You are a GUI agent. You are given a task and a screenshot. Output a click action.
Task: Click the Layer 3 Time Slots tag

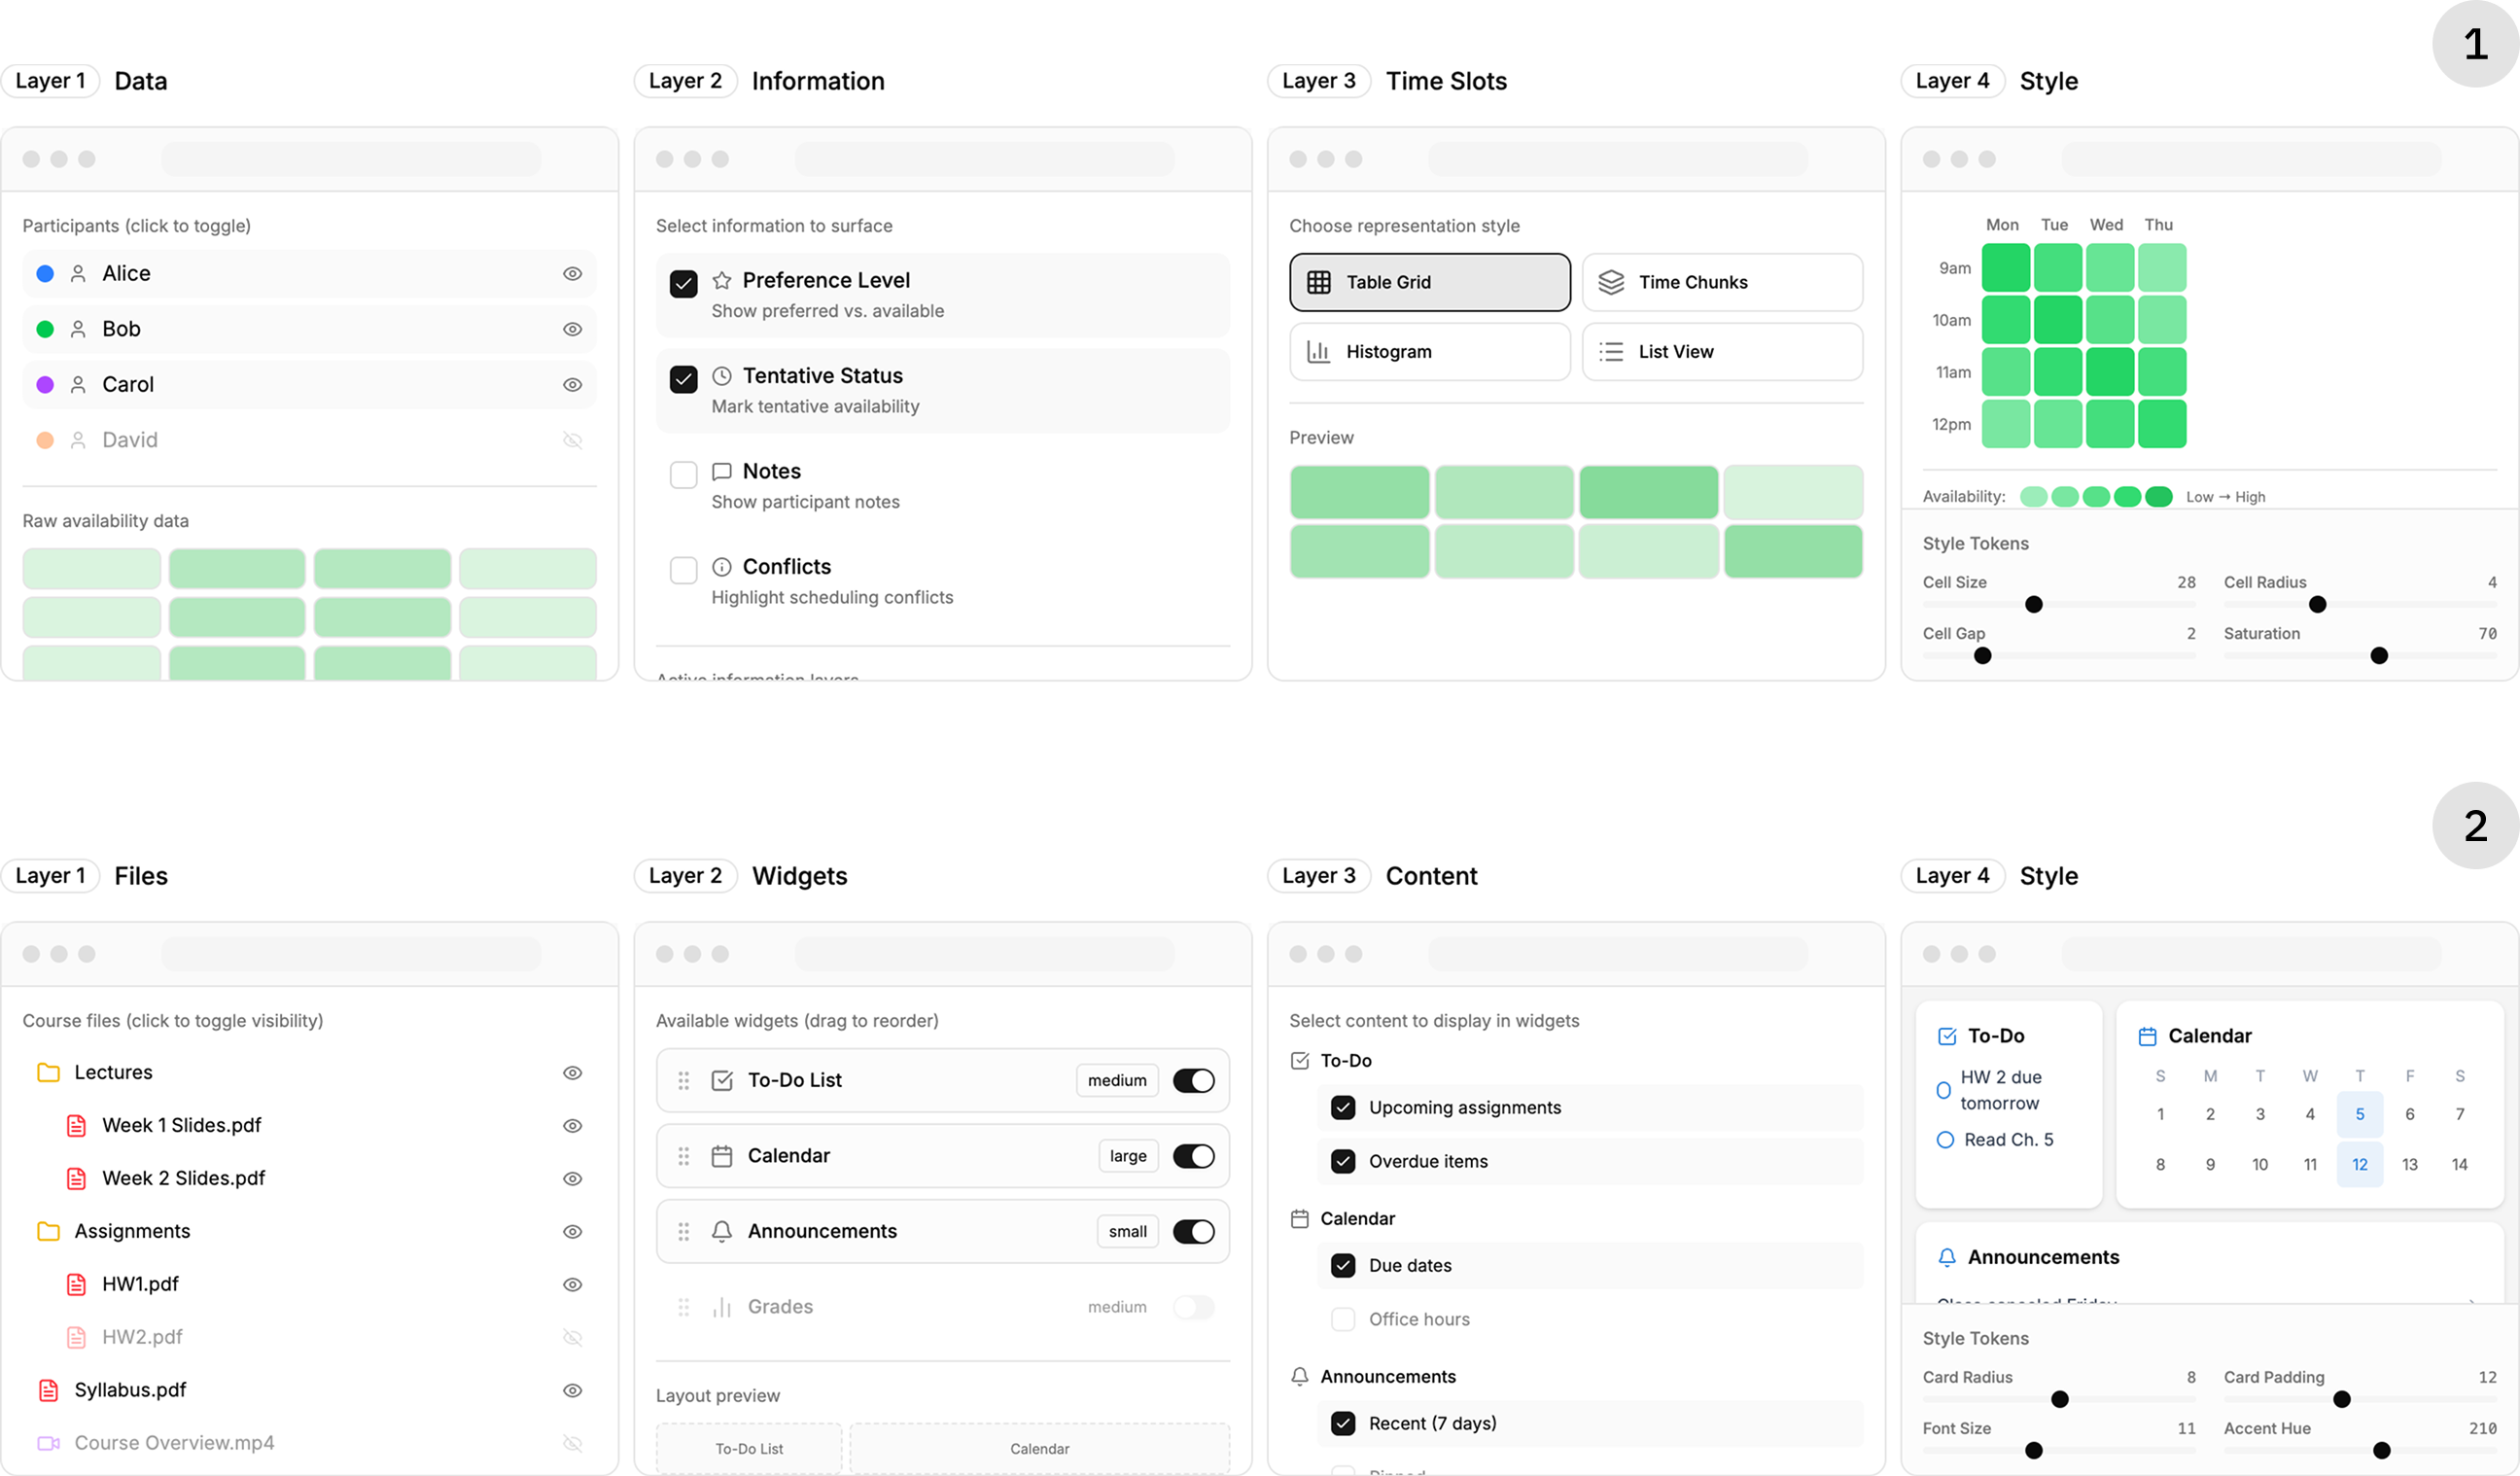(1318, 81)
